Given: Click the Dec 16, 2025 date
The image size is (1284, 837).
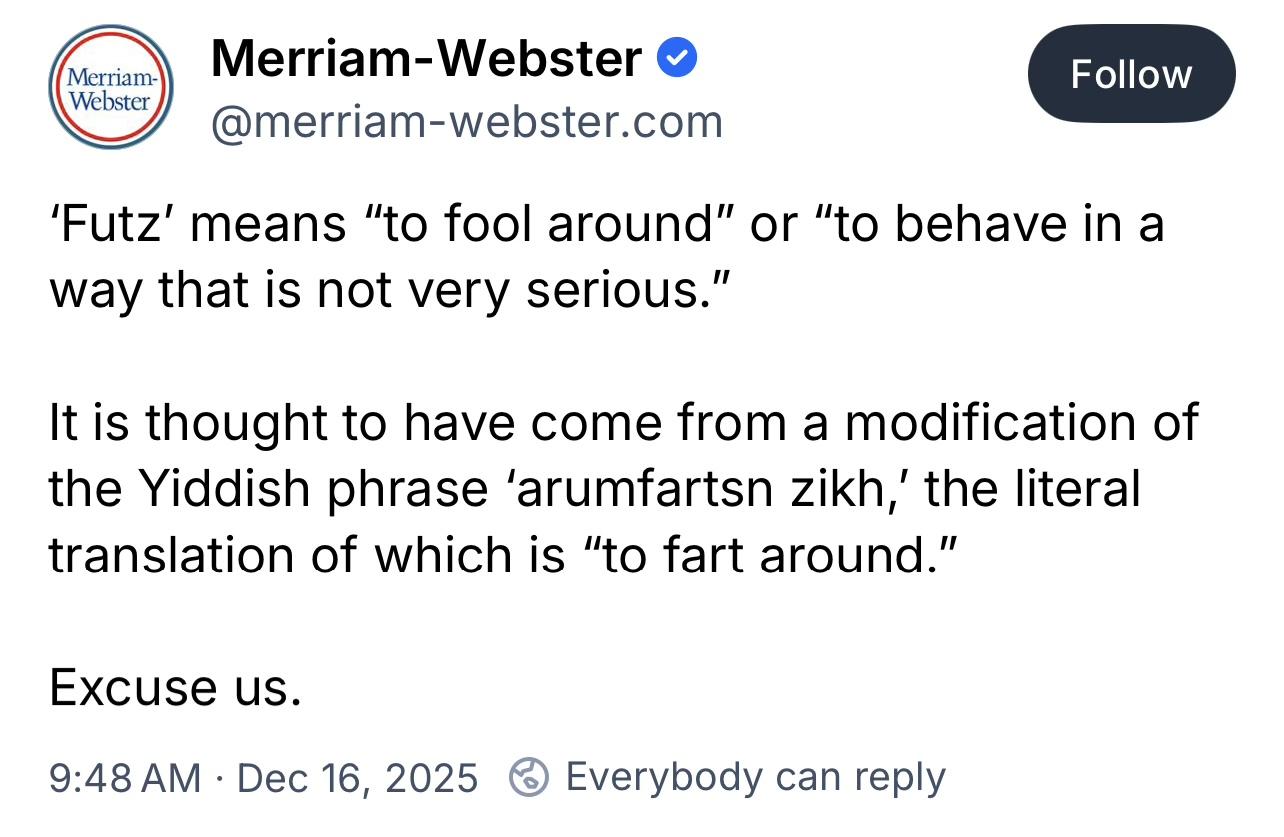Looking at the screenshot, I should coord(357,778).
